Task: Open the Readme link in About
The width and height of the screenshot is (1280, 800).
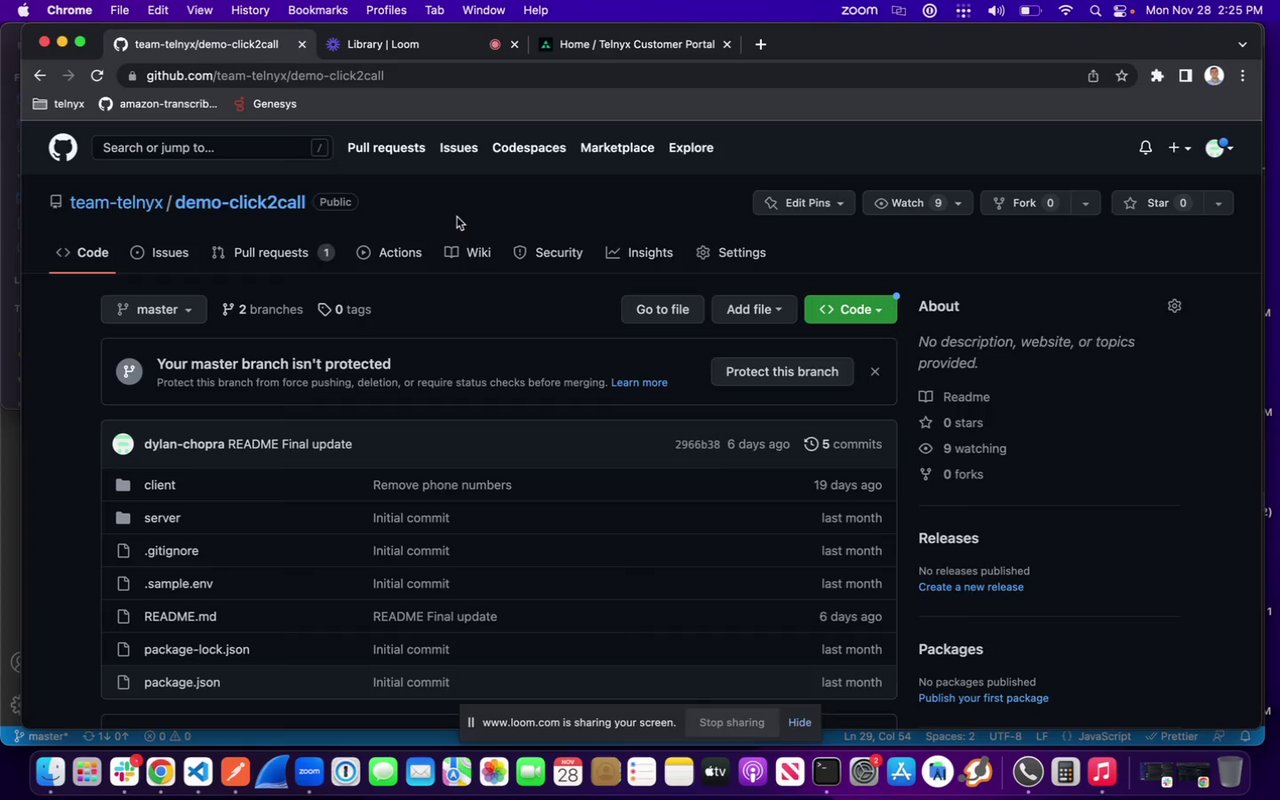Action: pos(955,397)
